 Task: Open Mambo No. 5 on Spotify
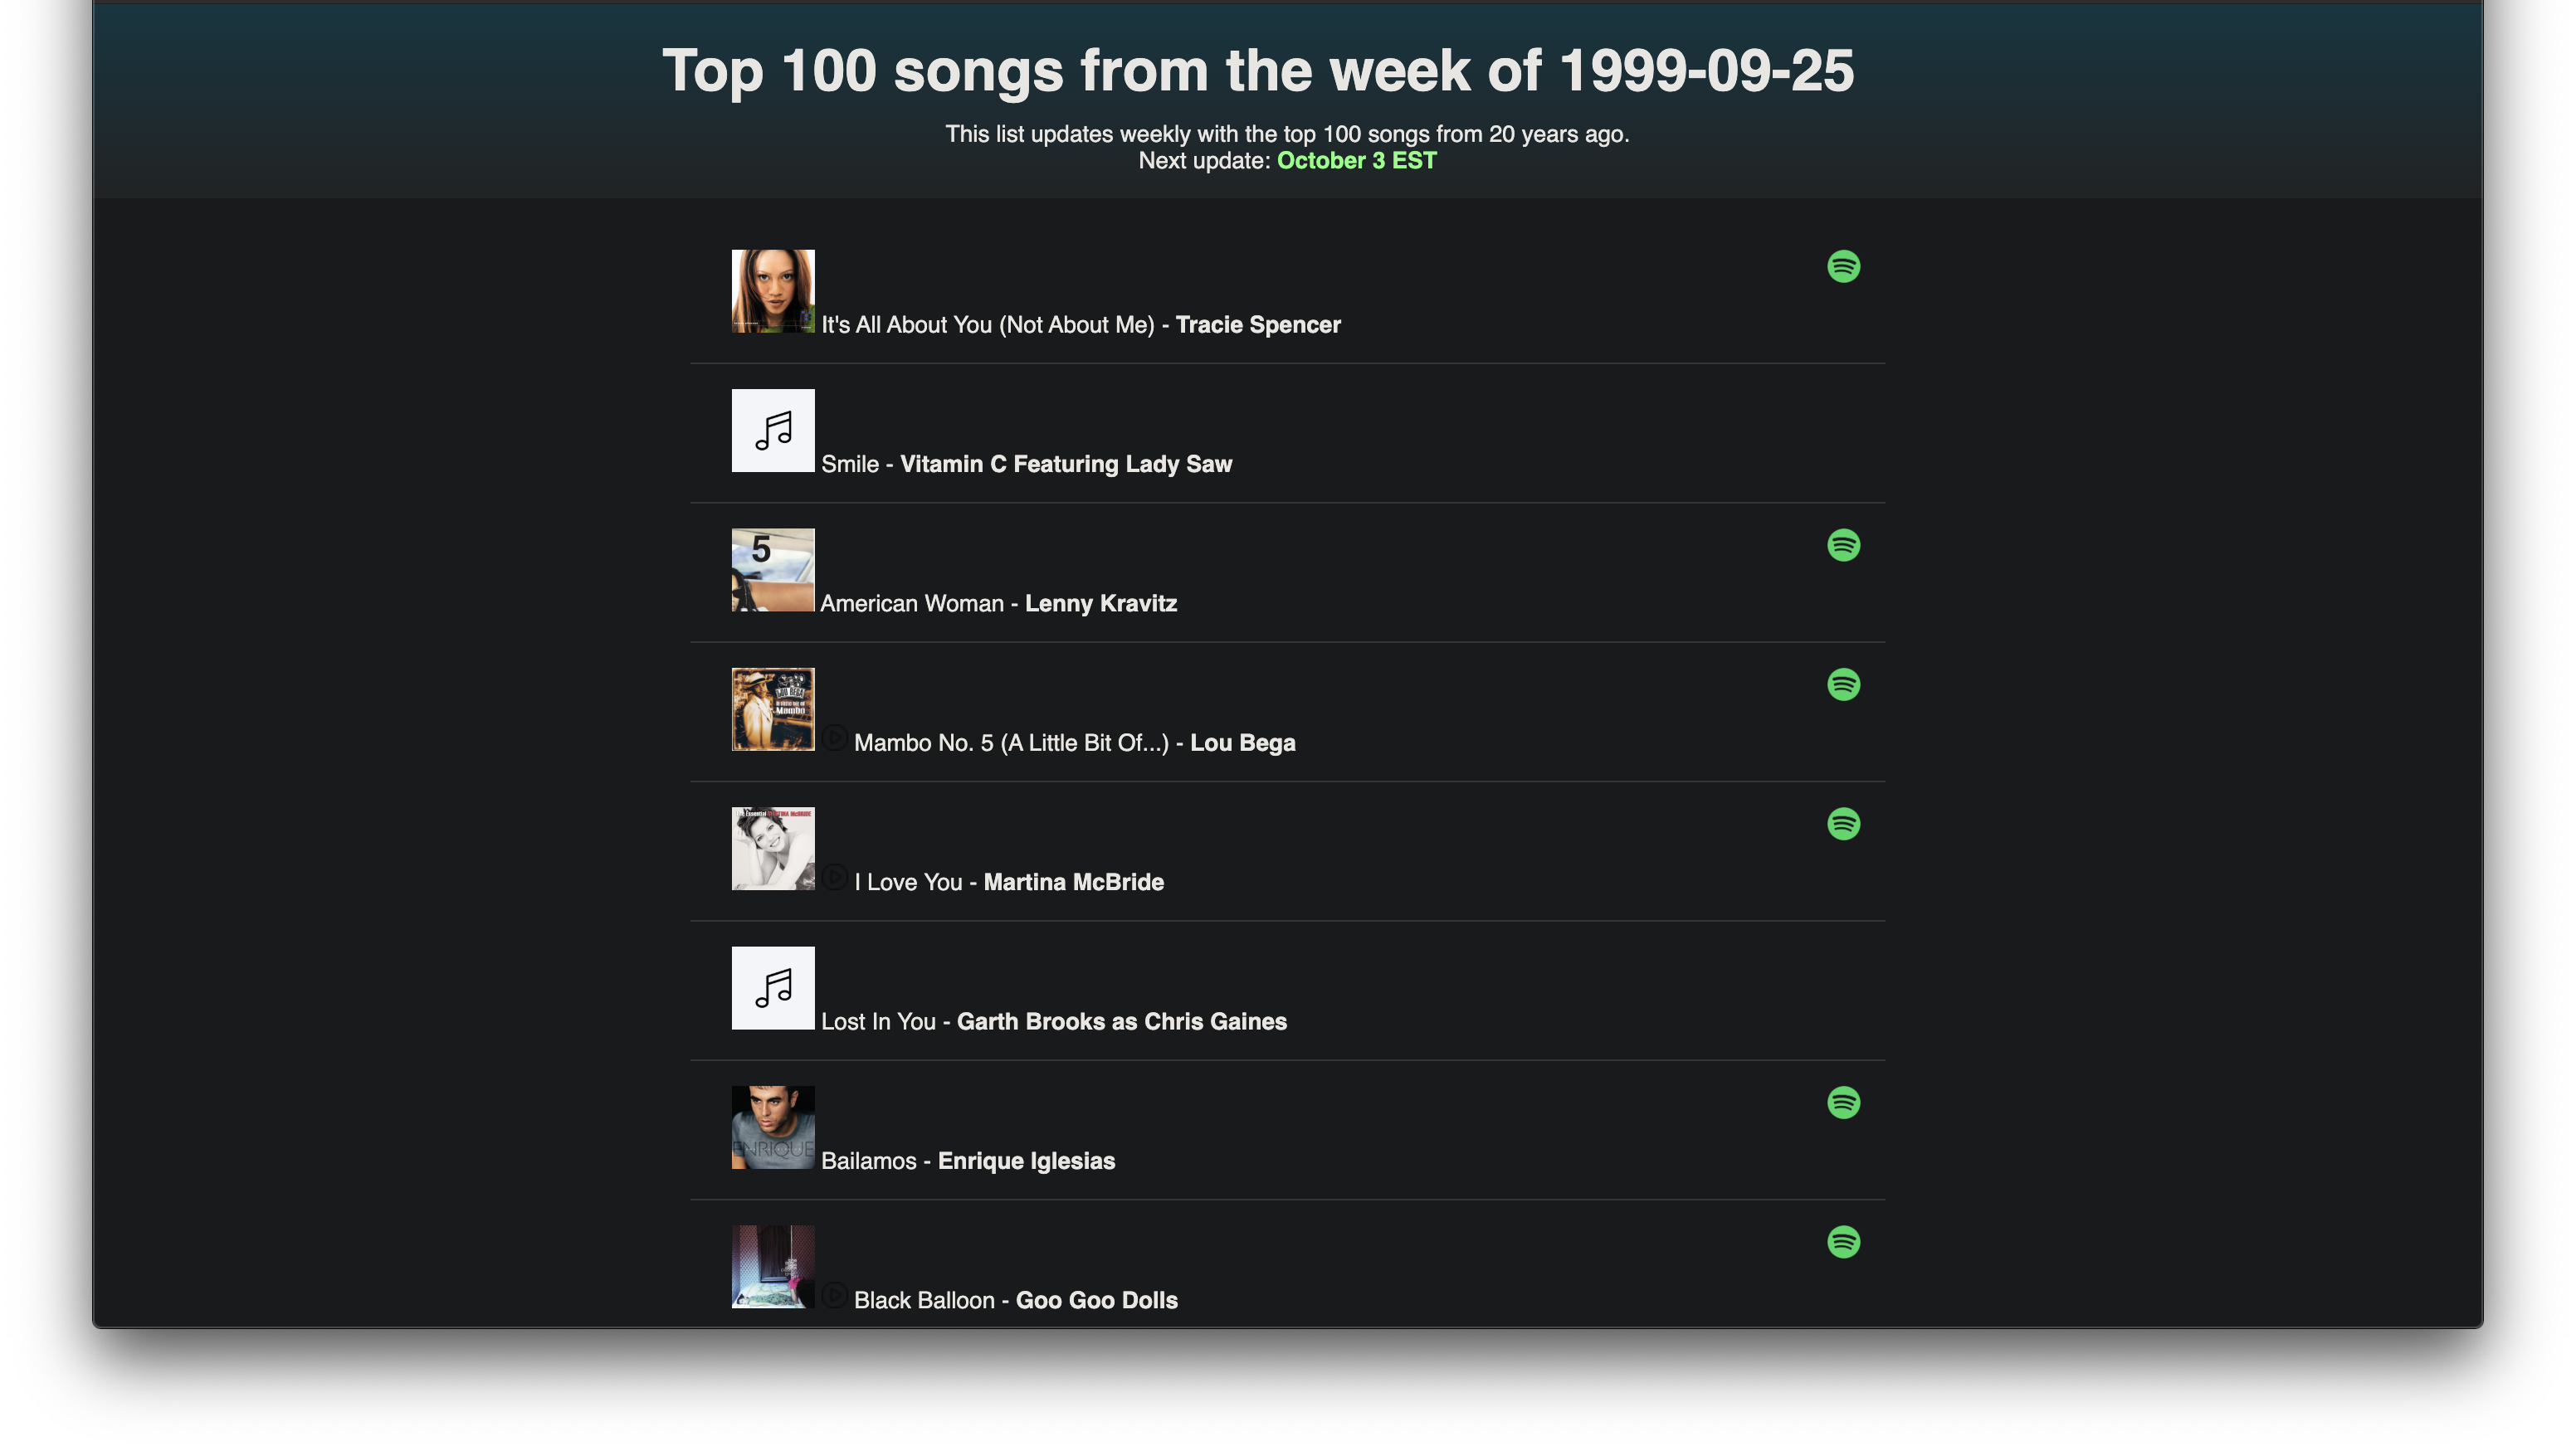(1843, 684)
